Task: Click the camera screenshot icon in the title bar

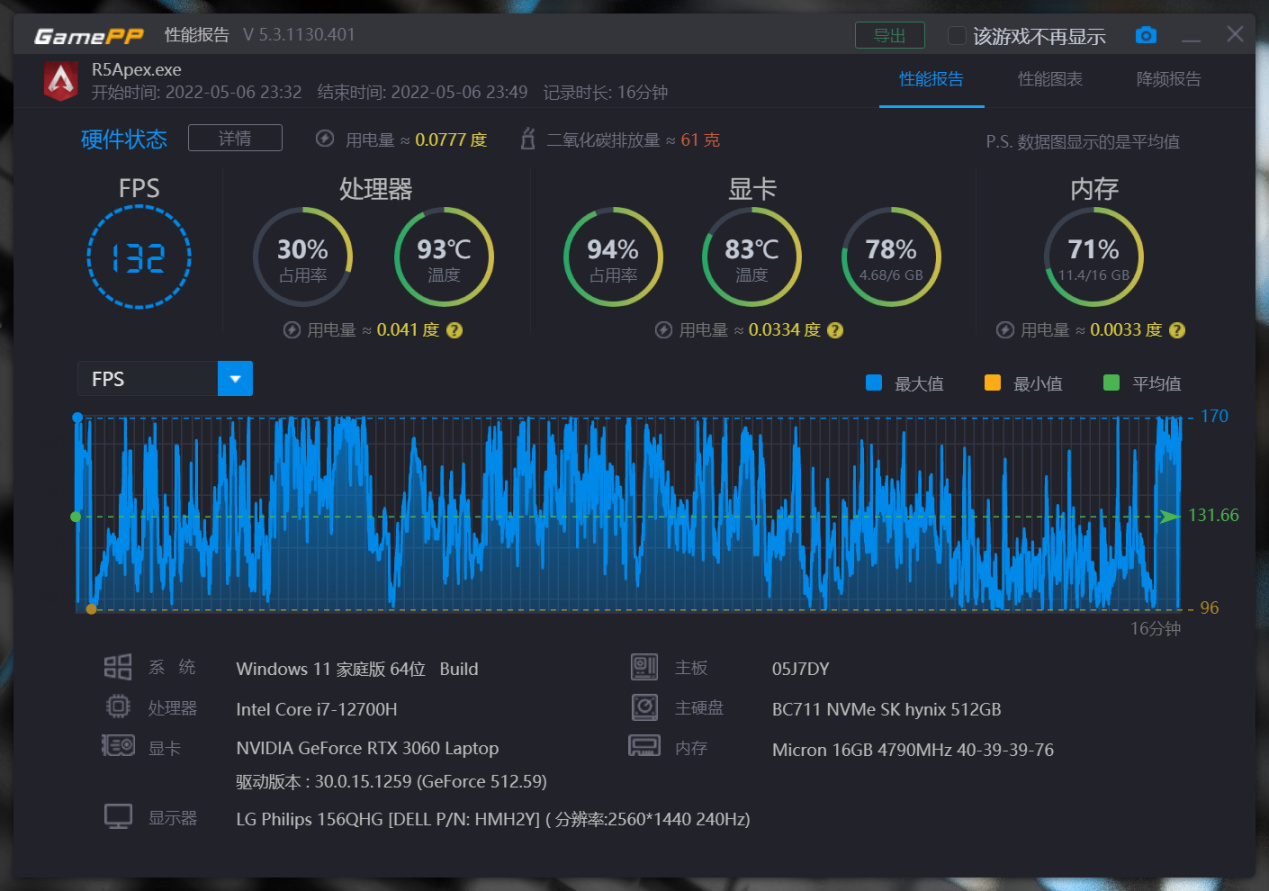Action: click(x=1146, y=34)
